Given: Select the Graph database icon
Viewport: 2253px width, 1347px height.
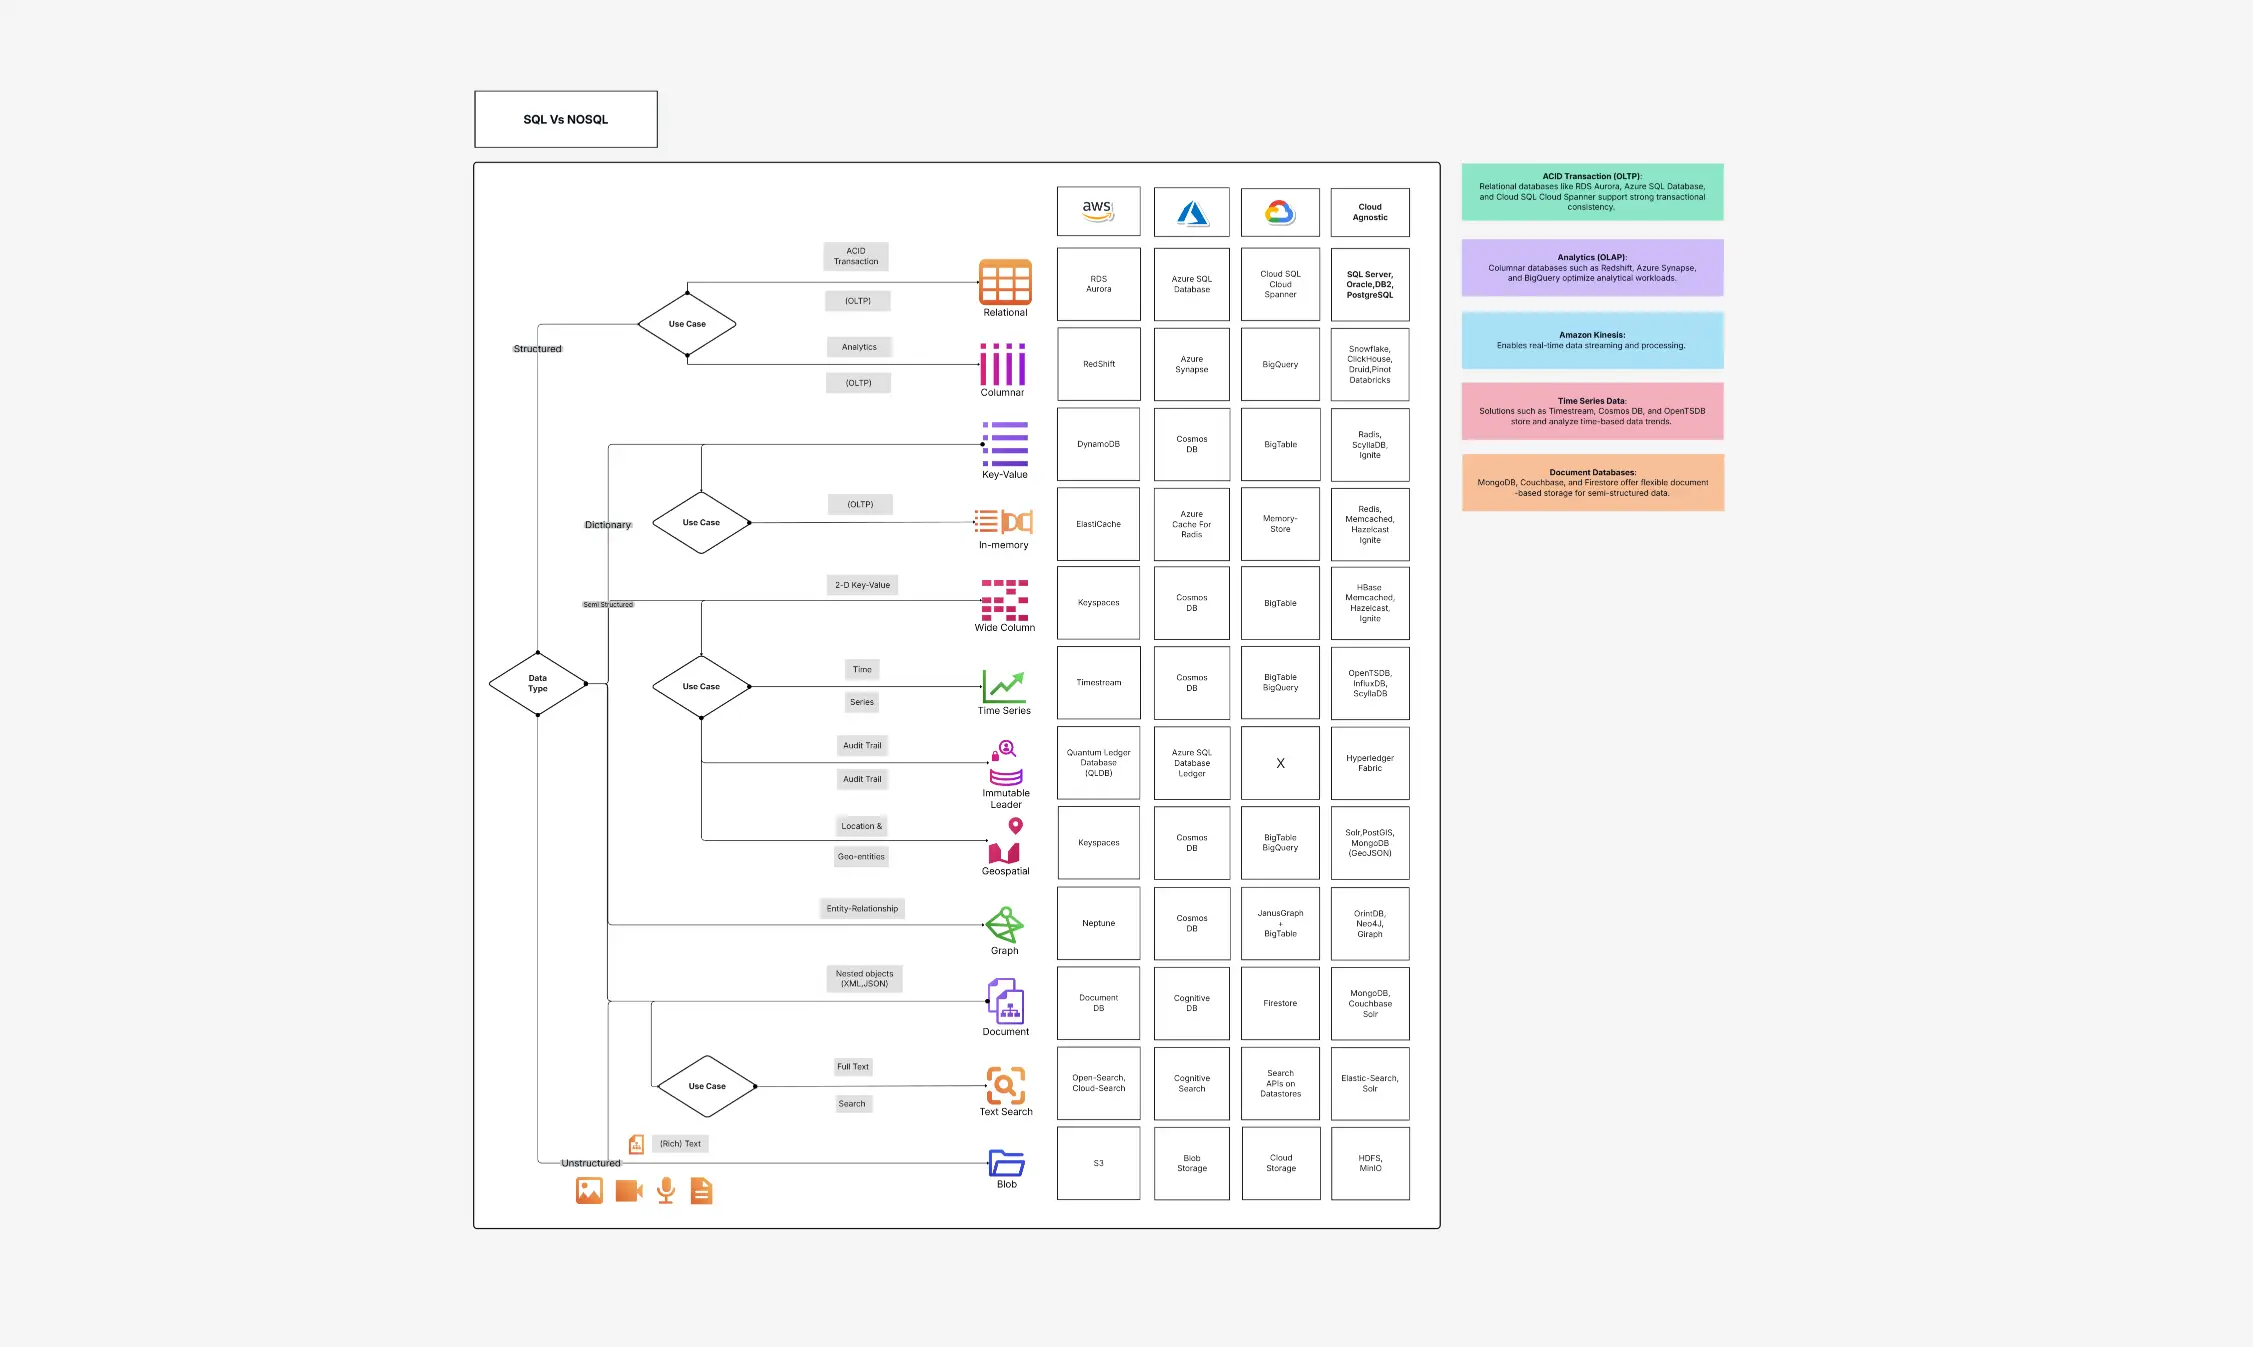Looking at the screenshot, I should 1004,925.
